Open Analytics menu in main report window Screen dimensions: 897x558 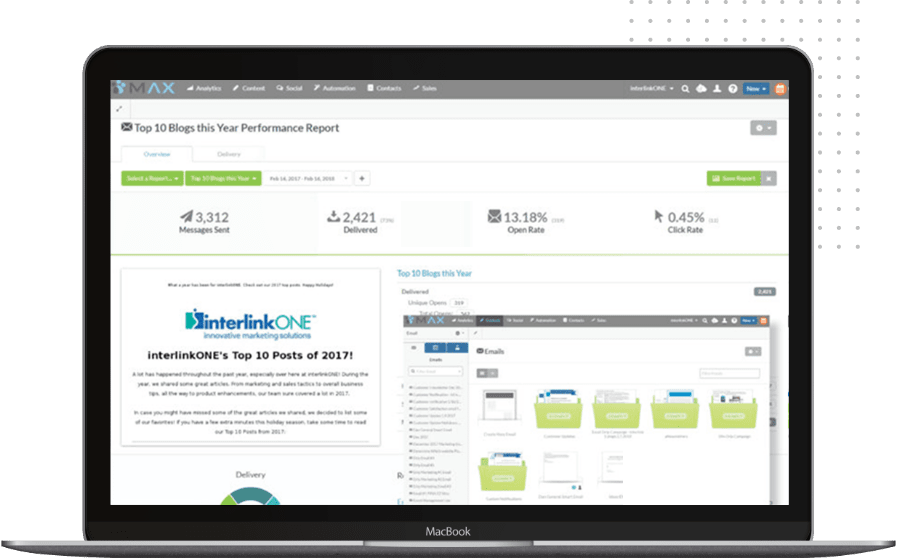tap(204, 88)
